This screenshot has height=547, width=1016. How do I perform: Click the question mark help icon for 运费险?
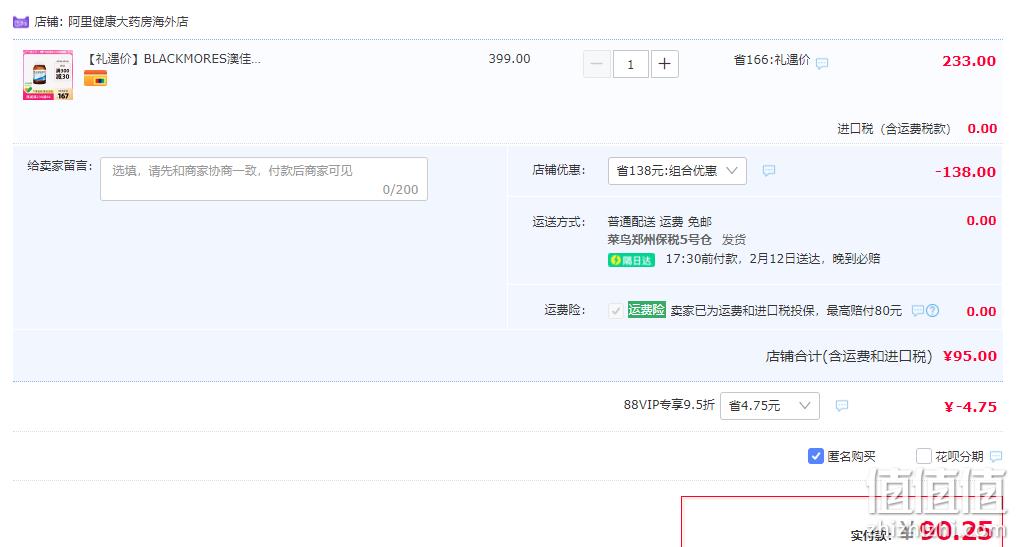(x=932, y=310)
